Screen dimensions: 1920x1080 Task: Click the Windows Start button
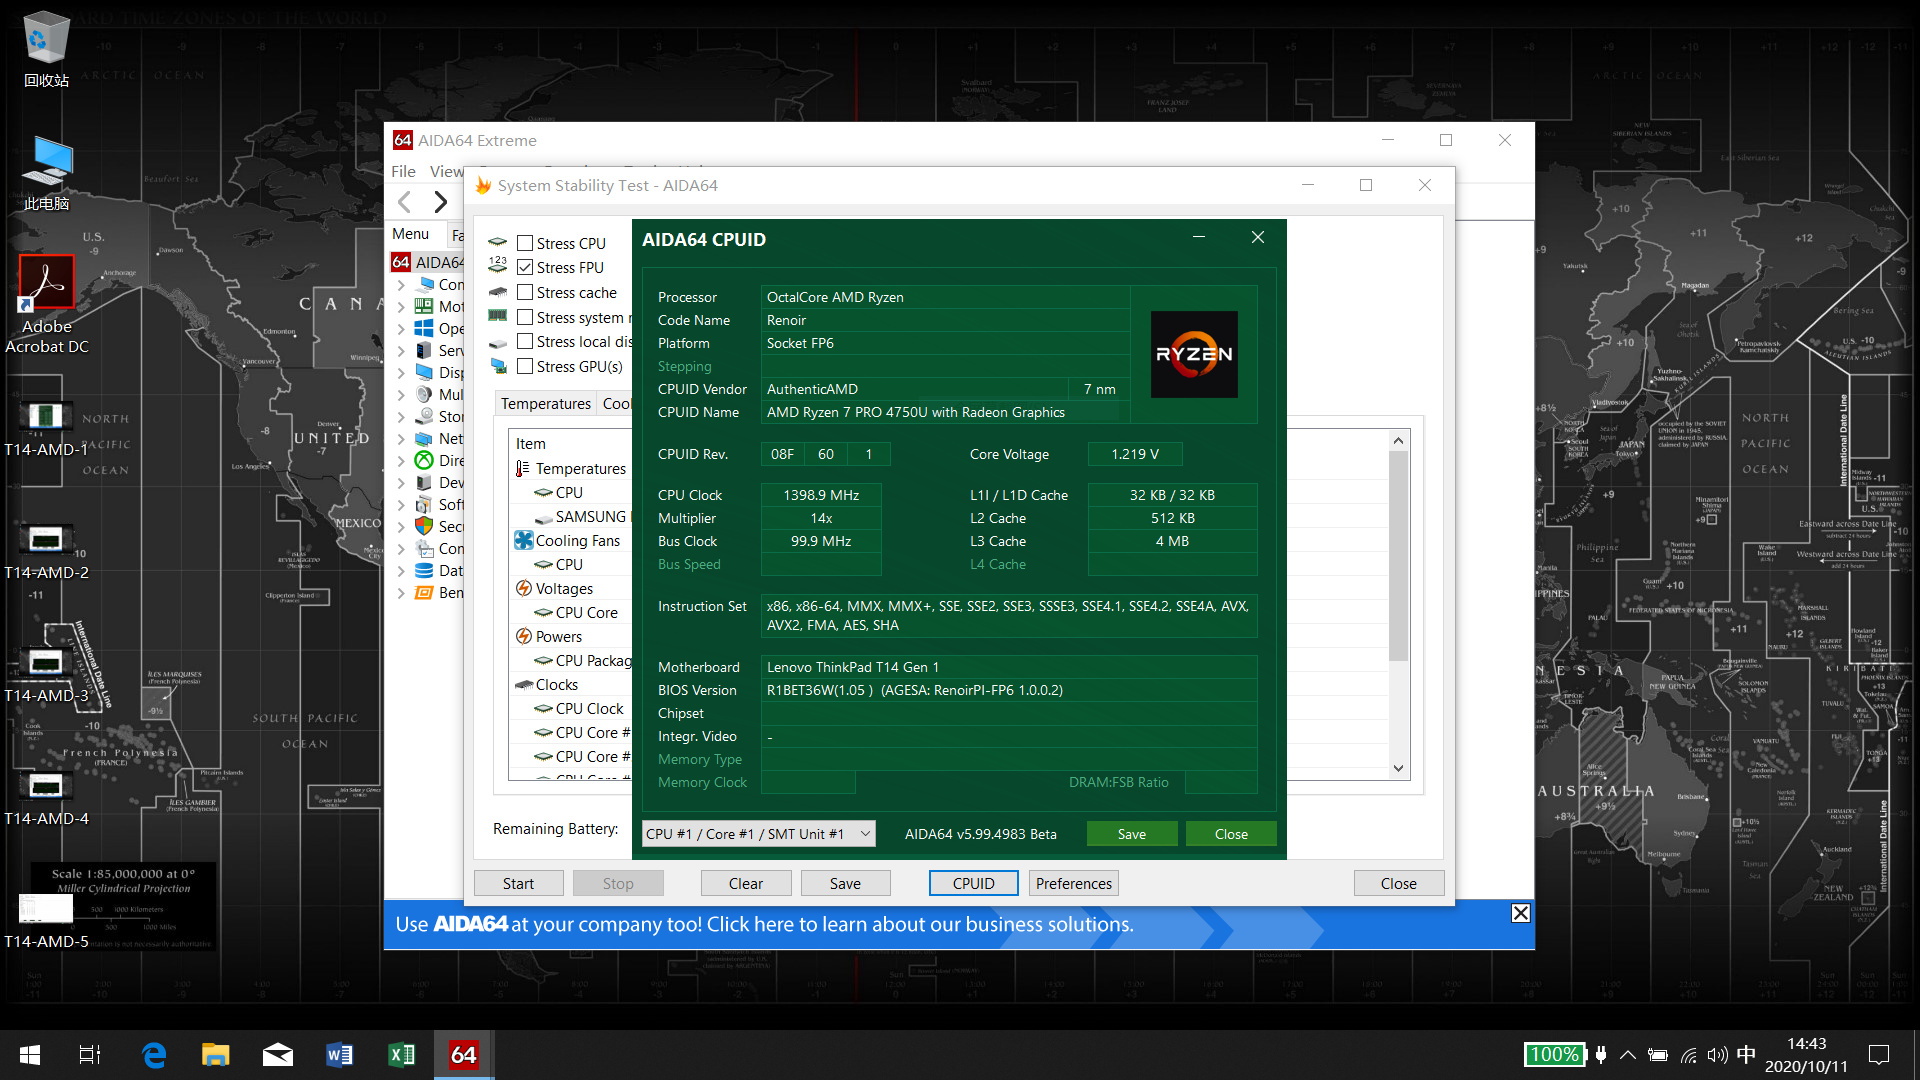pyautogui.click(x=30, y=1054)
